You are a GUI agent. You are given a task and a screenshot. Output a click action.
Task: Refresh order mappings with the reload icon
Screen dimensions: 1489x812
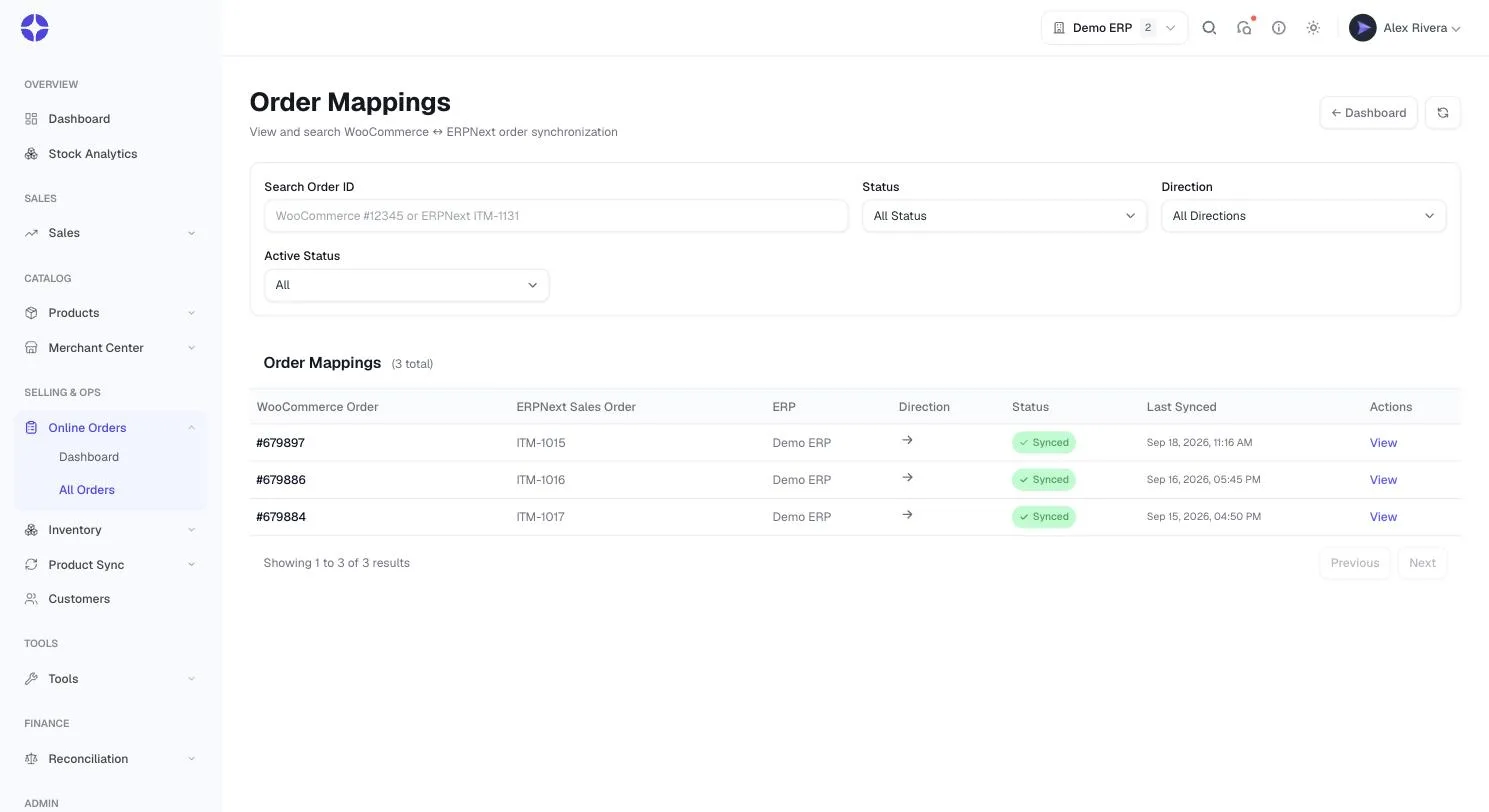point(1443,113)
